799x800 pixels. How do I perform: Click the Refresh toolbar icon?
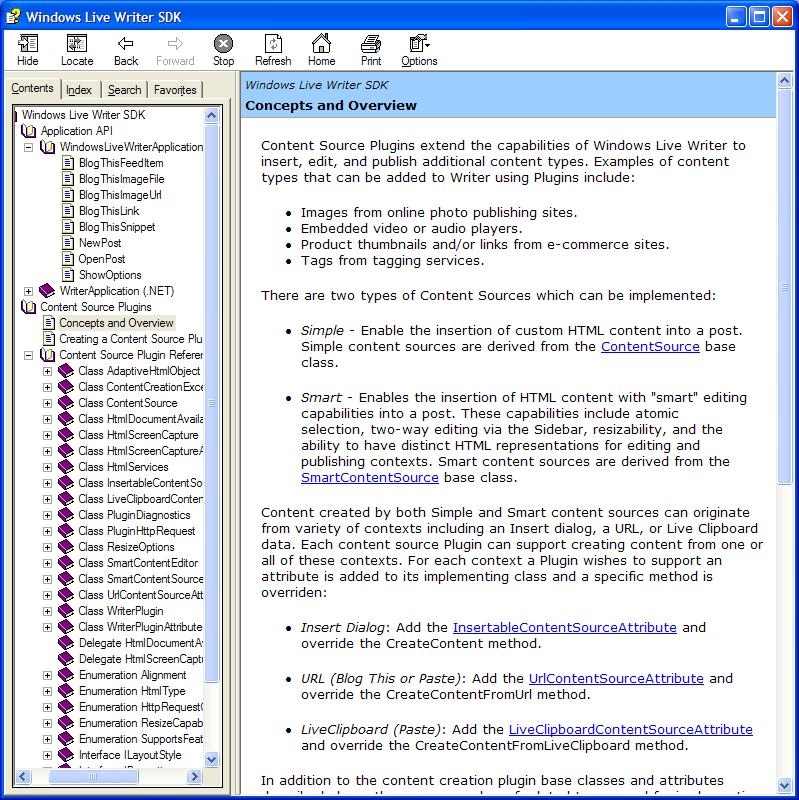tap(273, 43)
